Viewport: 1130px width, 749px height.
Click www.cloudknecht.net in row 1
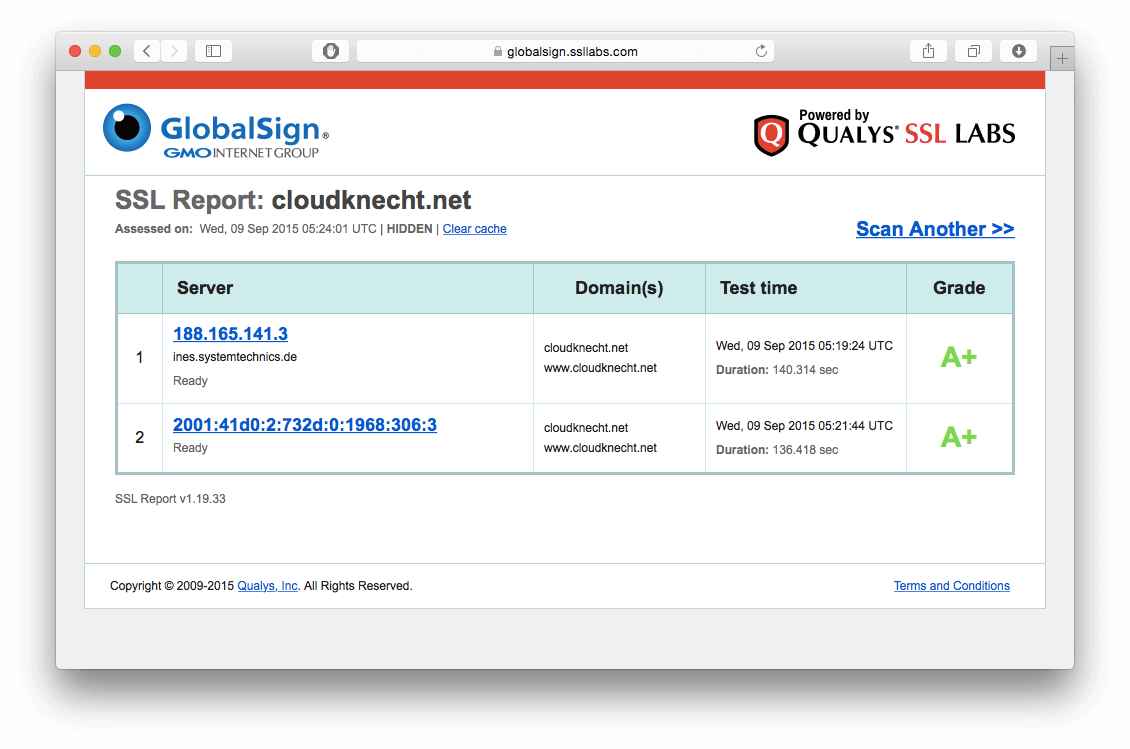click(x=600, y=368)
